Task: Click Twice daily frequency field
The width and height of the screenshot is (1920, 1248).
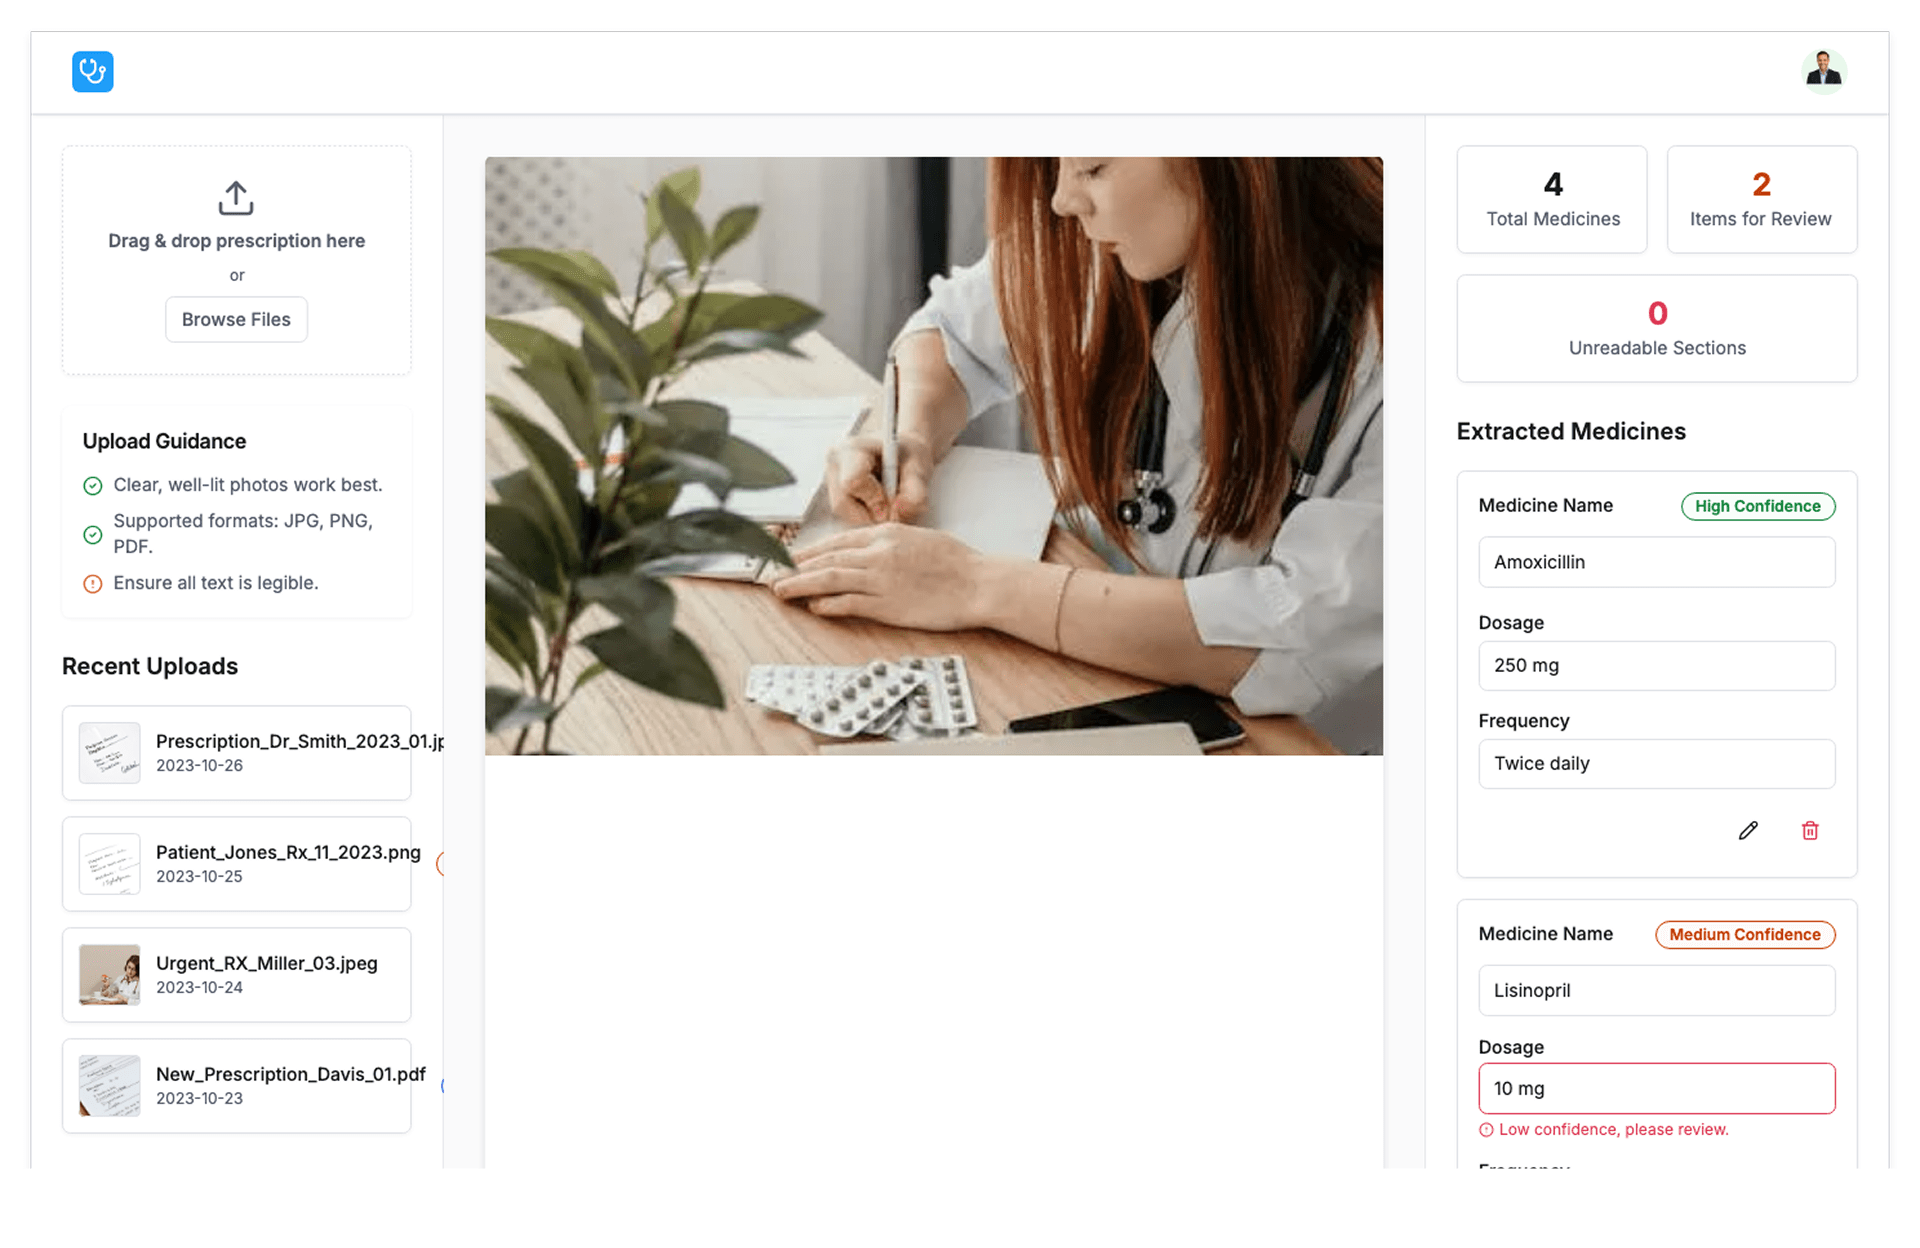Action: pyautogui.click(x=1657, y=764)
